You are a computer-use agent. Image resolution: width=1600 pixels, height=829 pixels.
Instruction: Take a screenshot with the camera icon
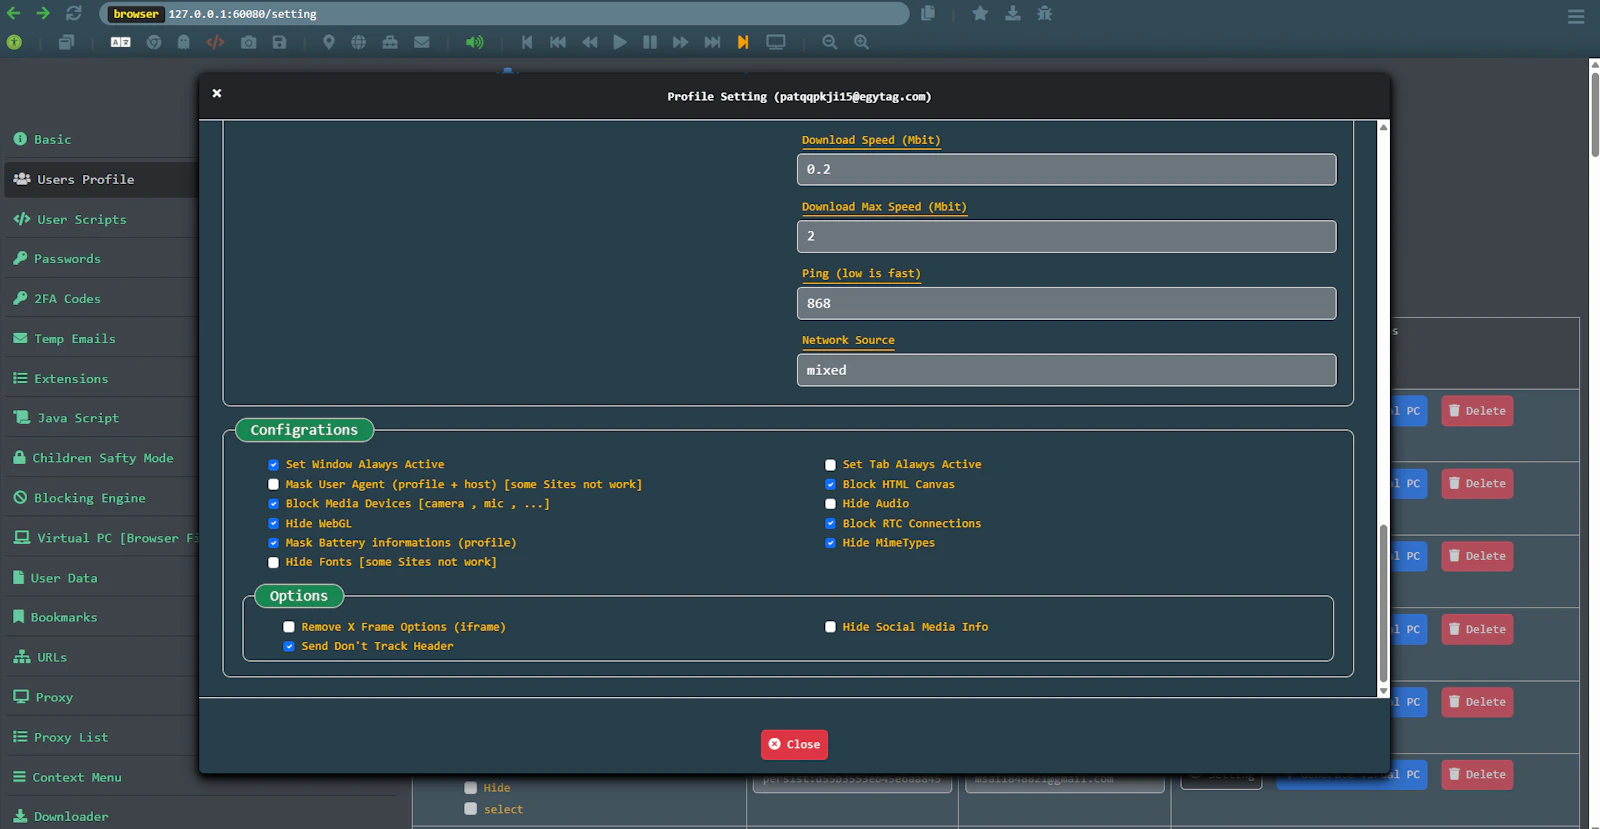(249, 42)
